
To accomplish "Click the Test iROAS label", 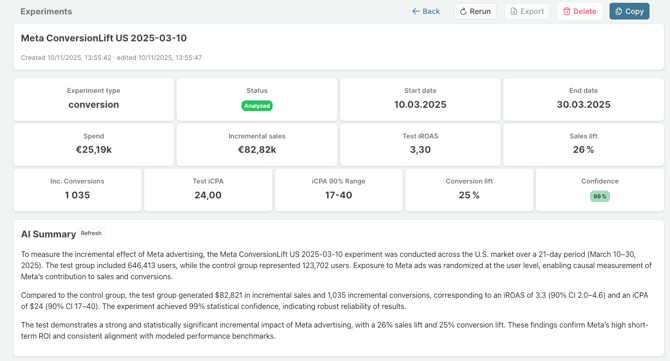I will [420, 136].
